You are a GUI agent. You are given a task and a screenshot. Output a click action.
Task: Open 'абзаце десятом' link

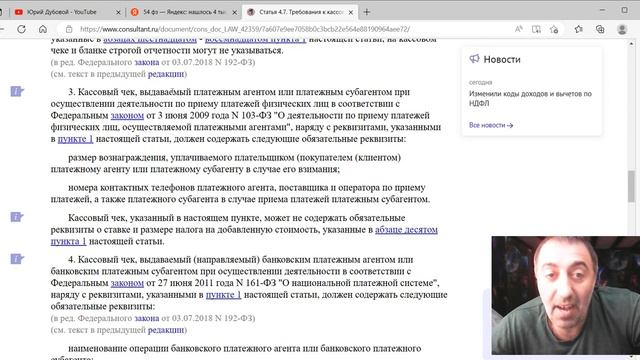(x=406, y=230)
